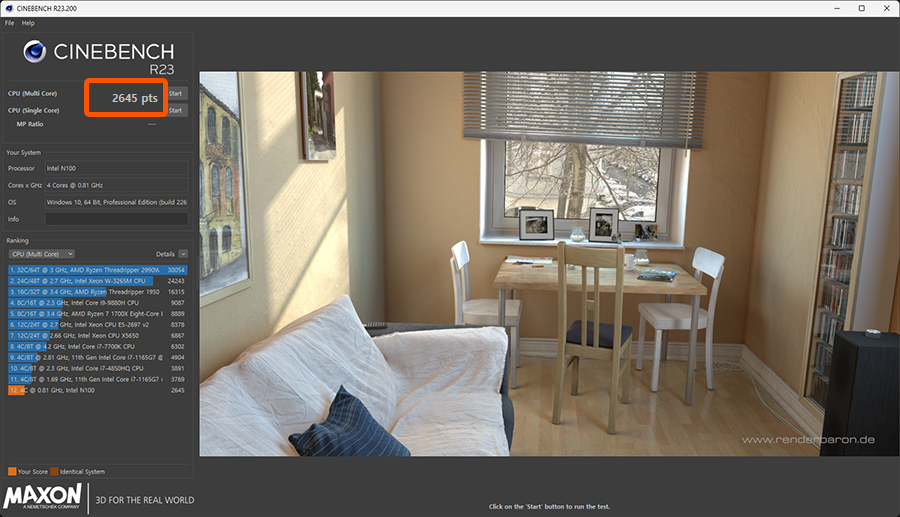Select ranking row 10 Intel Core i7-4850HQ

[98, 368]
